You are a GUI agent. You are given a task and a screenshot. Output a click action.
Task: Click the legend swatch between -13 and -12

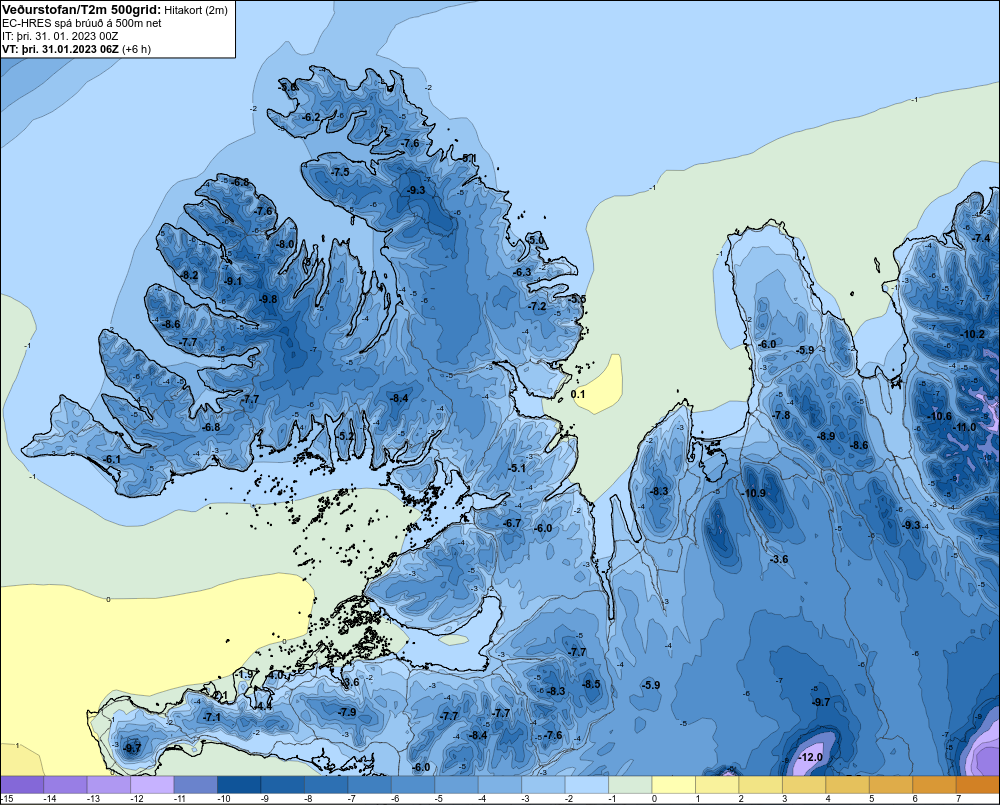(x=109, y=785)
